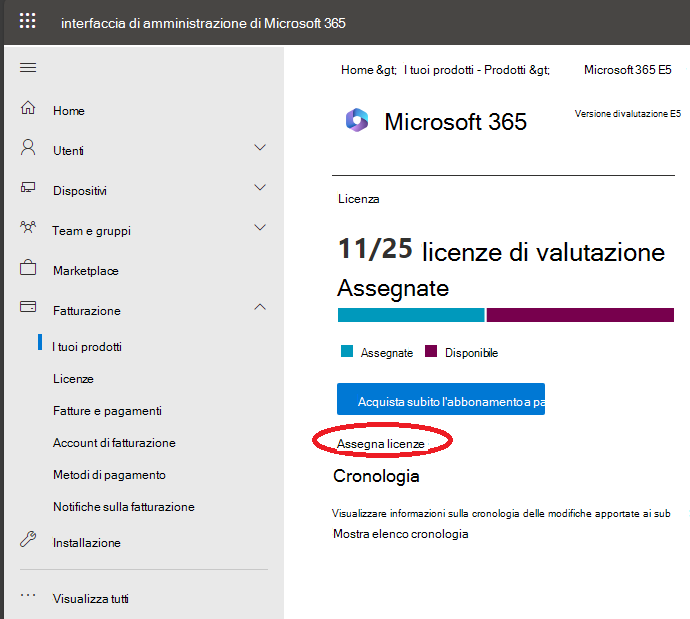690x619 pixels.
Task: Click the Dispositivi device icon
Action: point(28,187)
